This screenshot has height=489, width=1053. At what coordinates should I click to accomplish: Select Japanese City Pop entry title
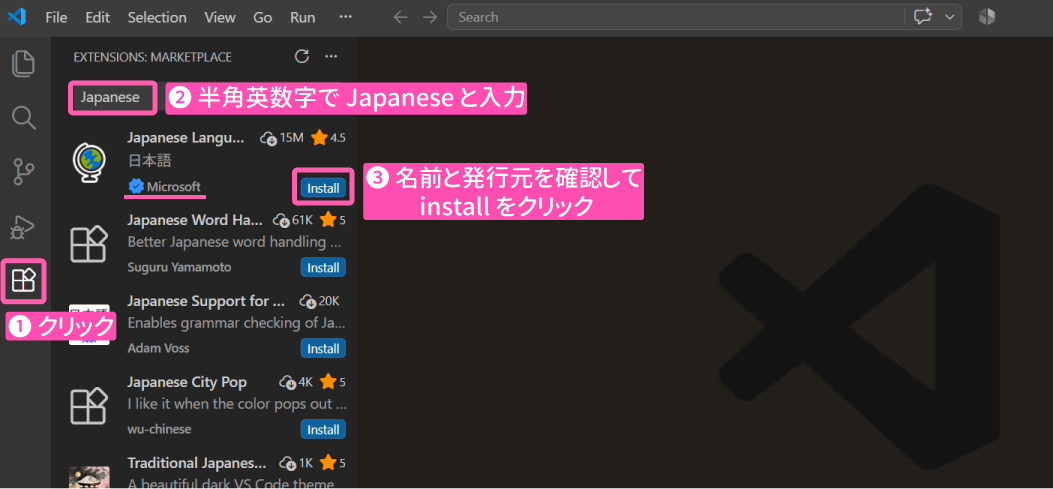(187, 382)
